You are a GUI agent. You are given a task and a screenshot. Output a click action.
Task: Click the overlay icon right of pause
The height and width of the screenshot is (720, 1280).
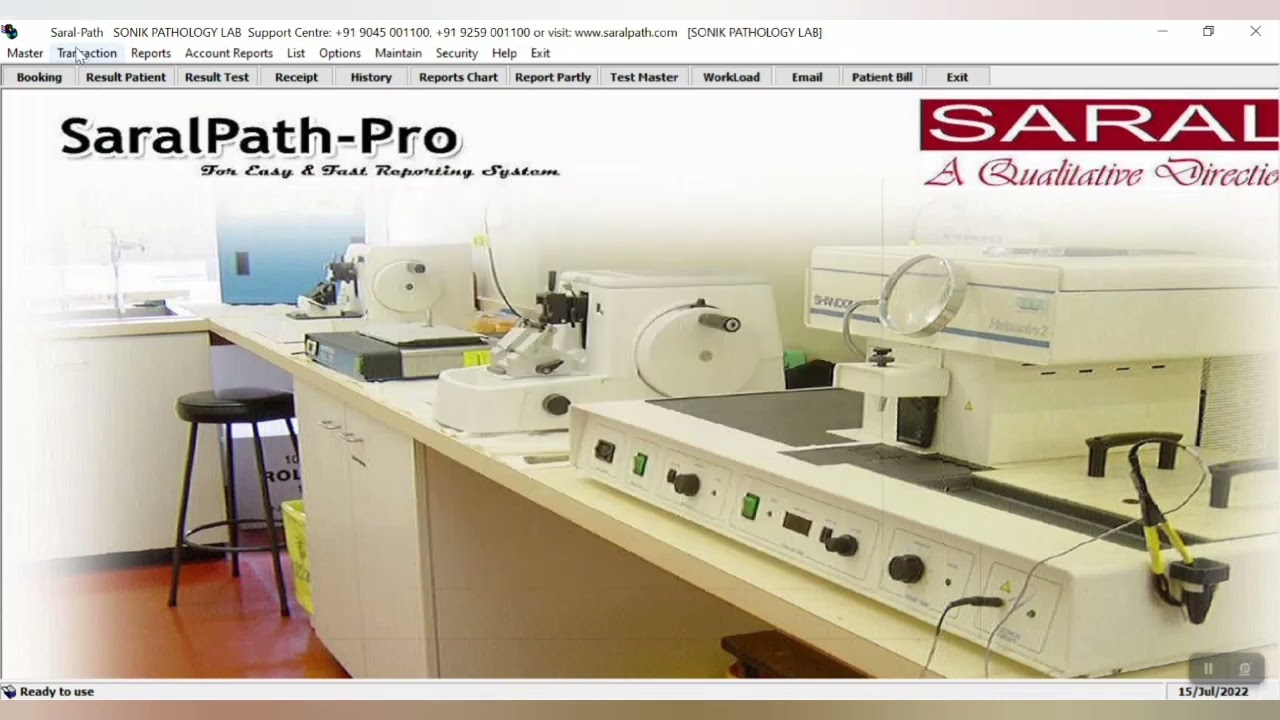[1245, 669]
